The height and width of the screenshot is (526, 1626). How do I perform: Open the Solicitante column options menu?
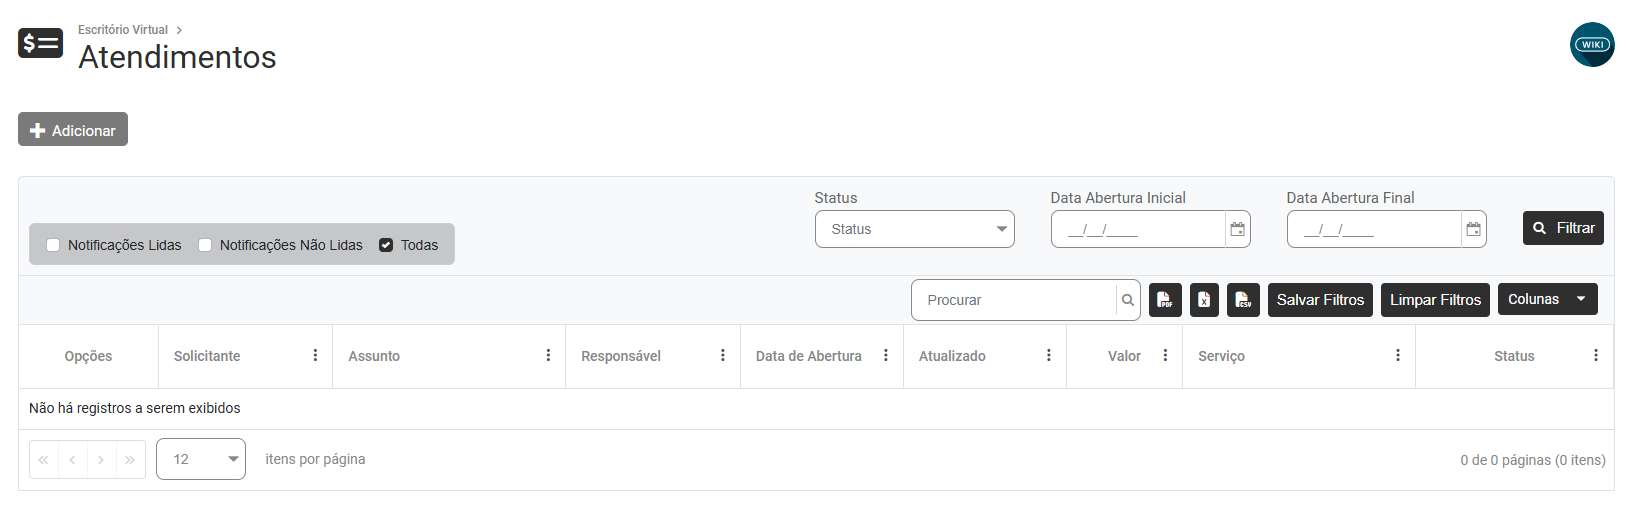point(315,356)
